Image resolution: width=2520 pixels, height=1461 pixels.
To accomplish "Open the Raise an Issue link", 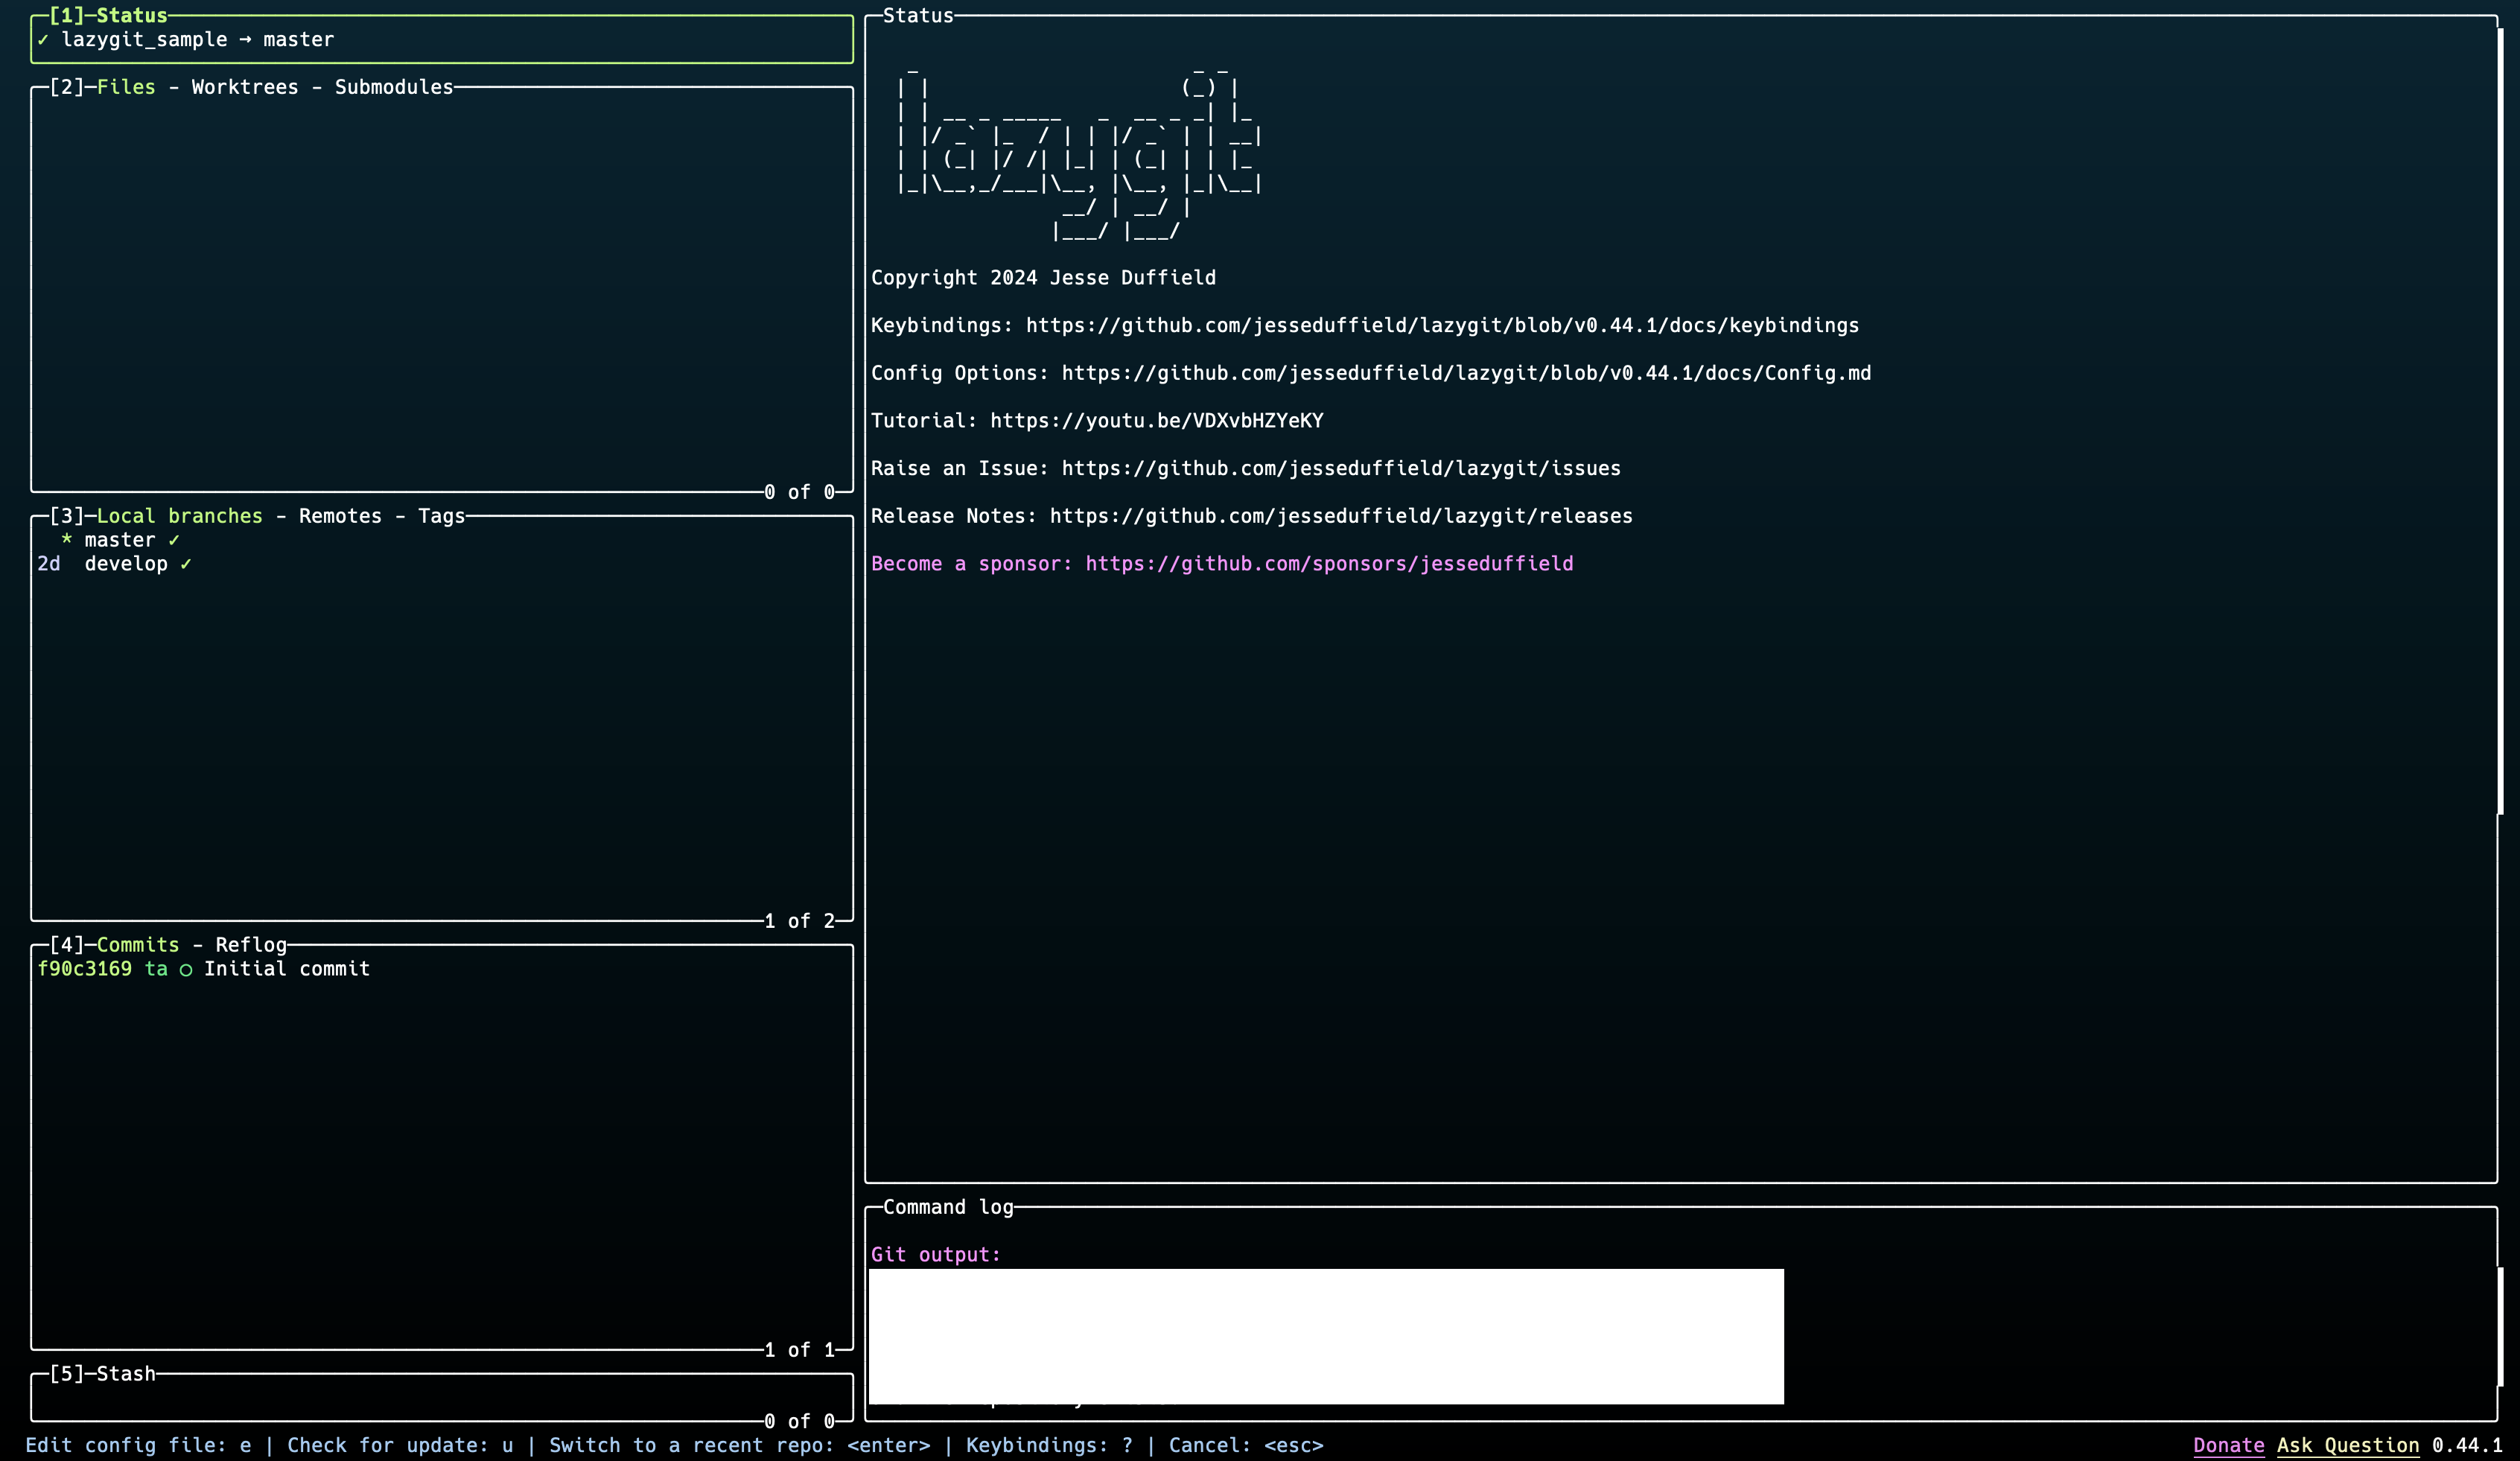I will click(x=1340, y=468).
